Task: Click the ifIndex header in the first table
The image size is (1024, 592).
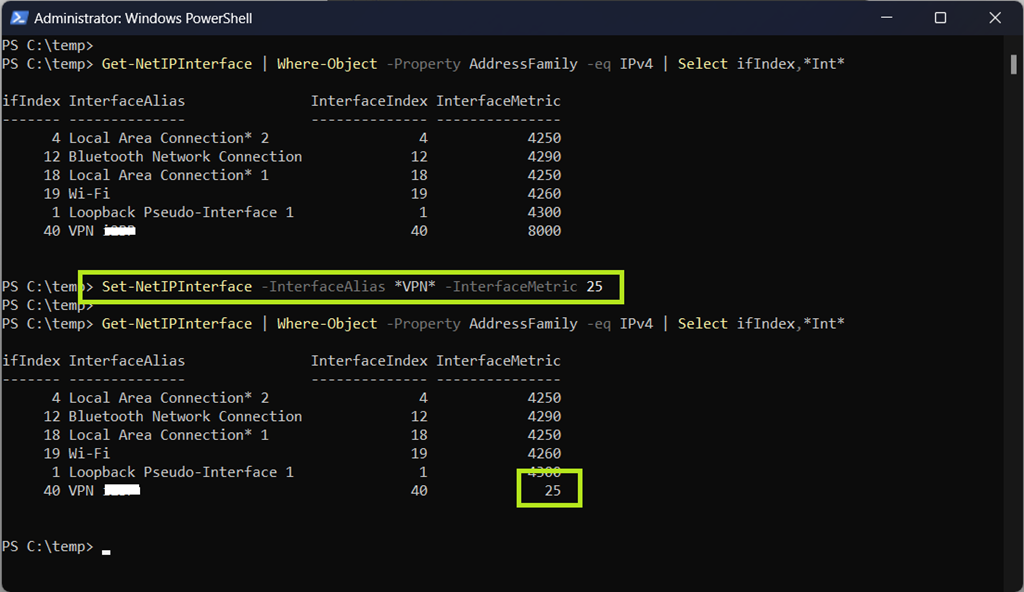Action: click(x=31, y=101)
